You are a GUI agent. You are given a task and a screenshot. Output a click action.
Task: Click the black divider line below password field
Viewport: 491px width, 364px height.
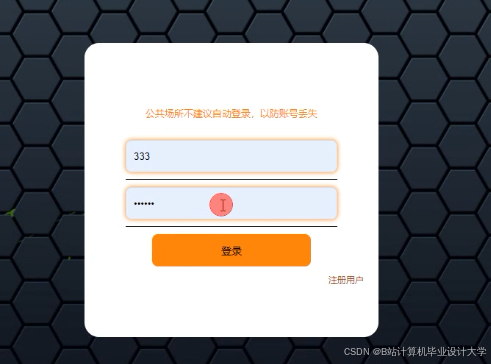point(231,226)
